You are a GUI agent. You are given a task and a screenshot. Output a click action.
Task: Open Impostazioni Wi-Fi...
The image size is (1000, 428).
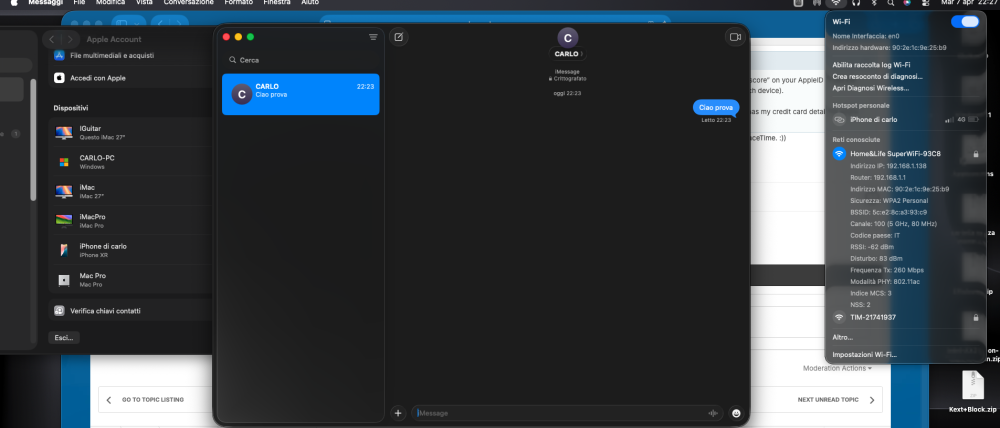click(x=864, y=354)
